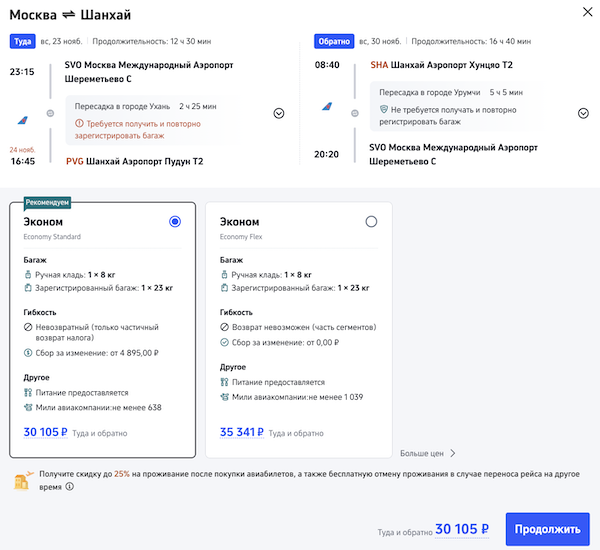Click the meal icon in Economy Standard
The height and width of the screenshot is (550, 600).
click(x=27, y=393)
